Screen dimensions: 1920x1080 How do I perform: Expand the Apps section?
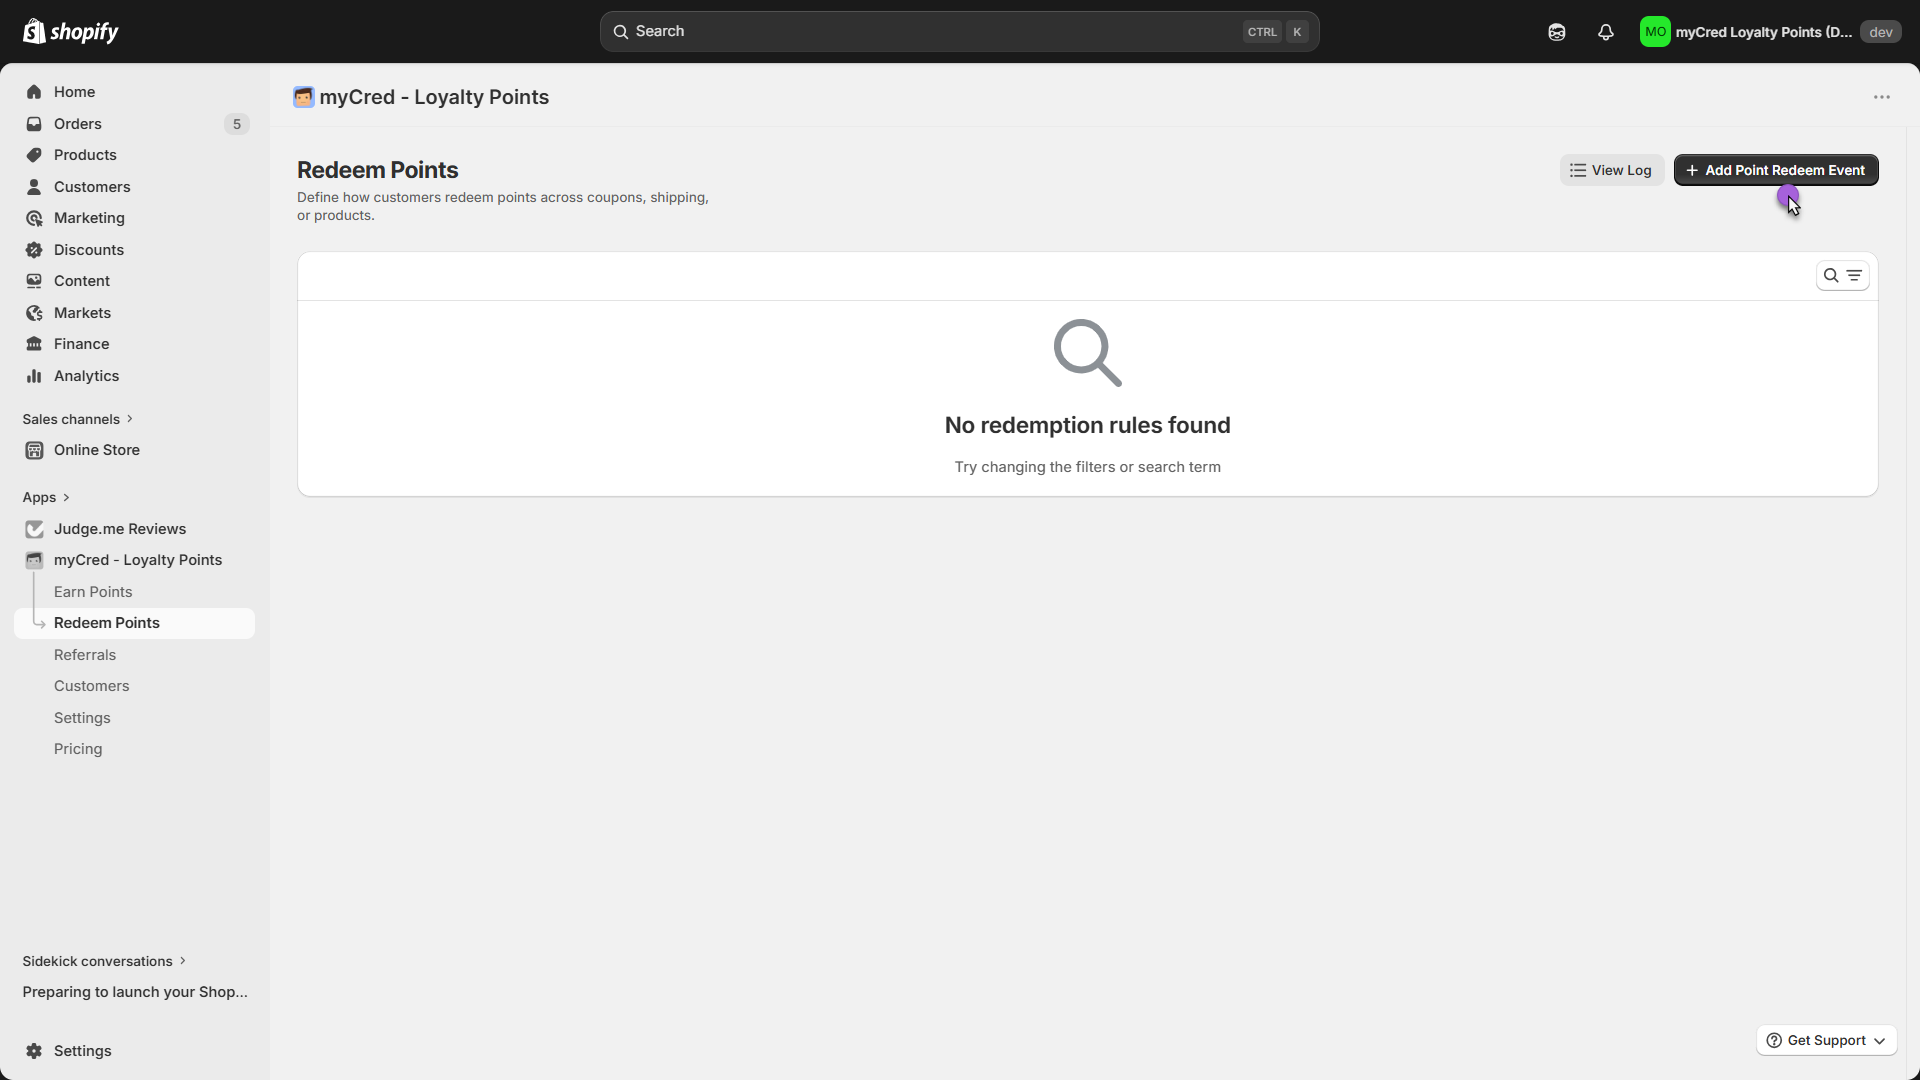(46, 497)
